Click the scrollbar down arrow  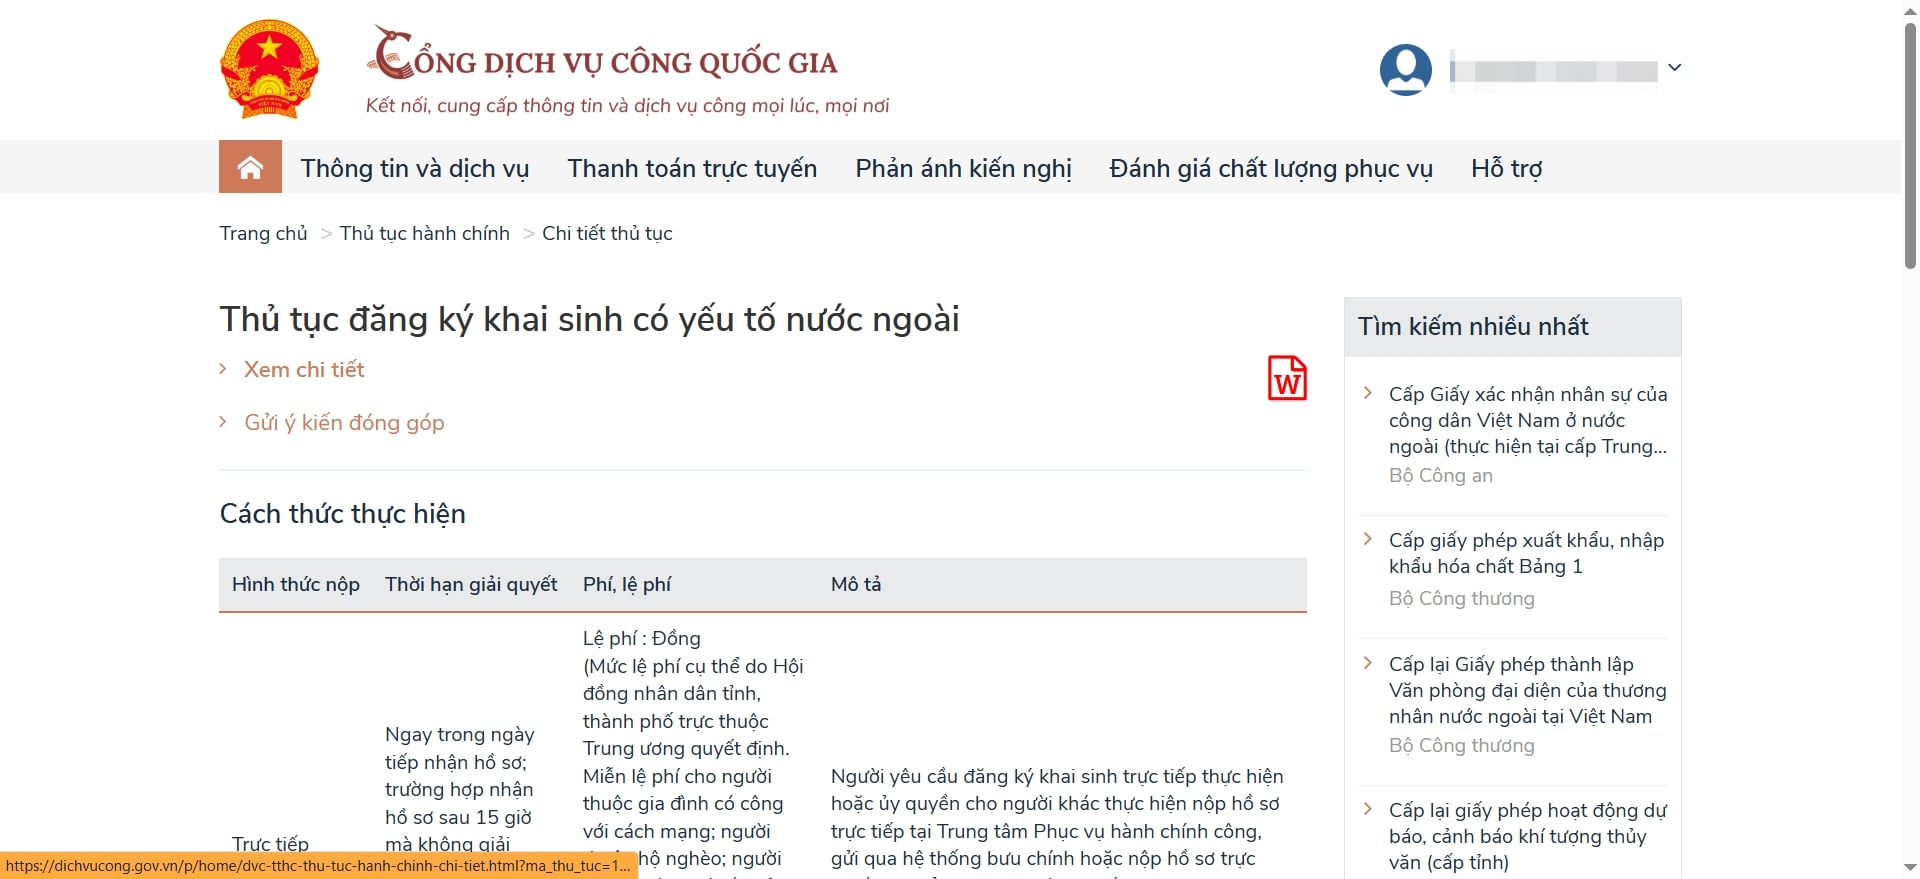click(1910, 868)
